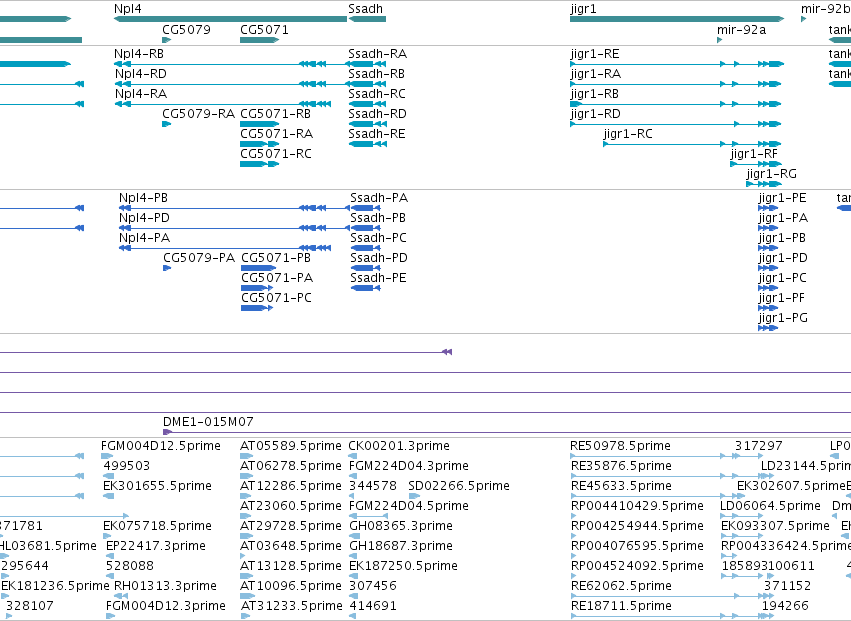Click protein CG5079-PA
851x621 pixels.
coord(199,258)
